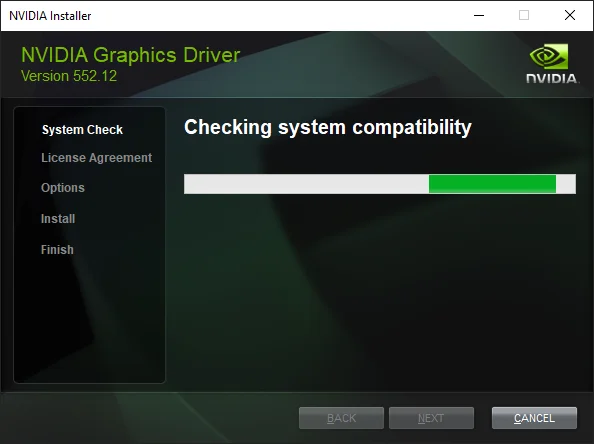The height and width of the screenshot is (444, 594).
Task: Click the empty part of progress bar
Action: pyautogui.click(x=306, y=184)
